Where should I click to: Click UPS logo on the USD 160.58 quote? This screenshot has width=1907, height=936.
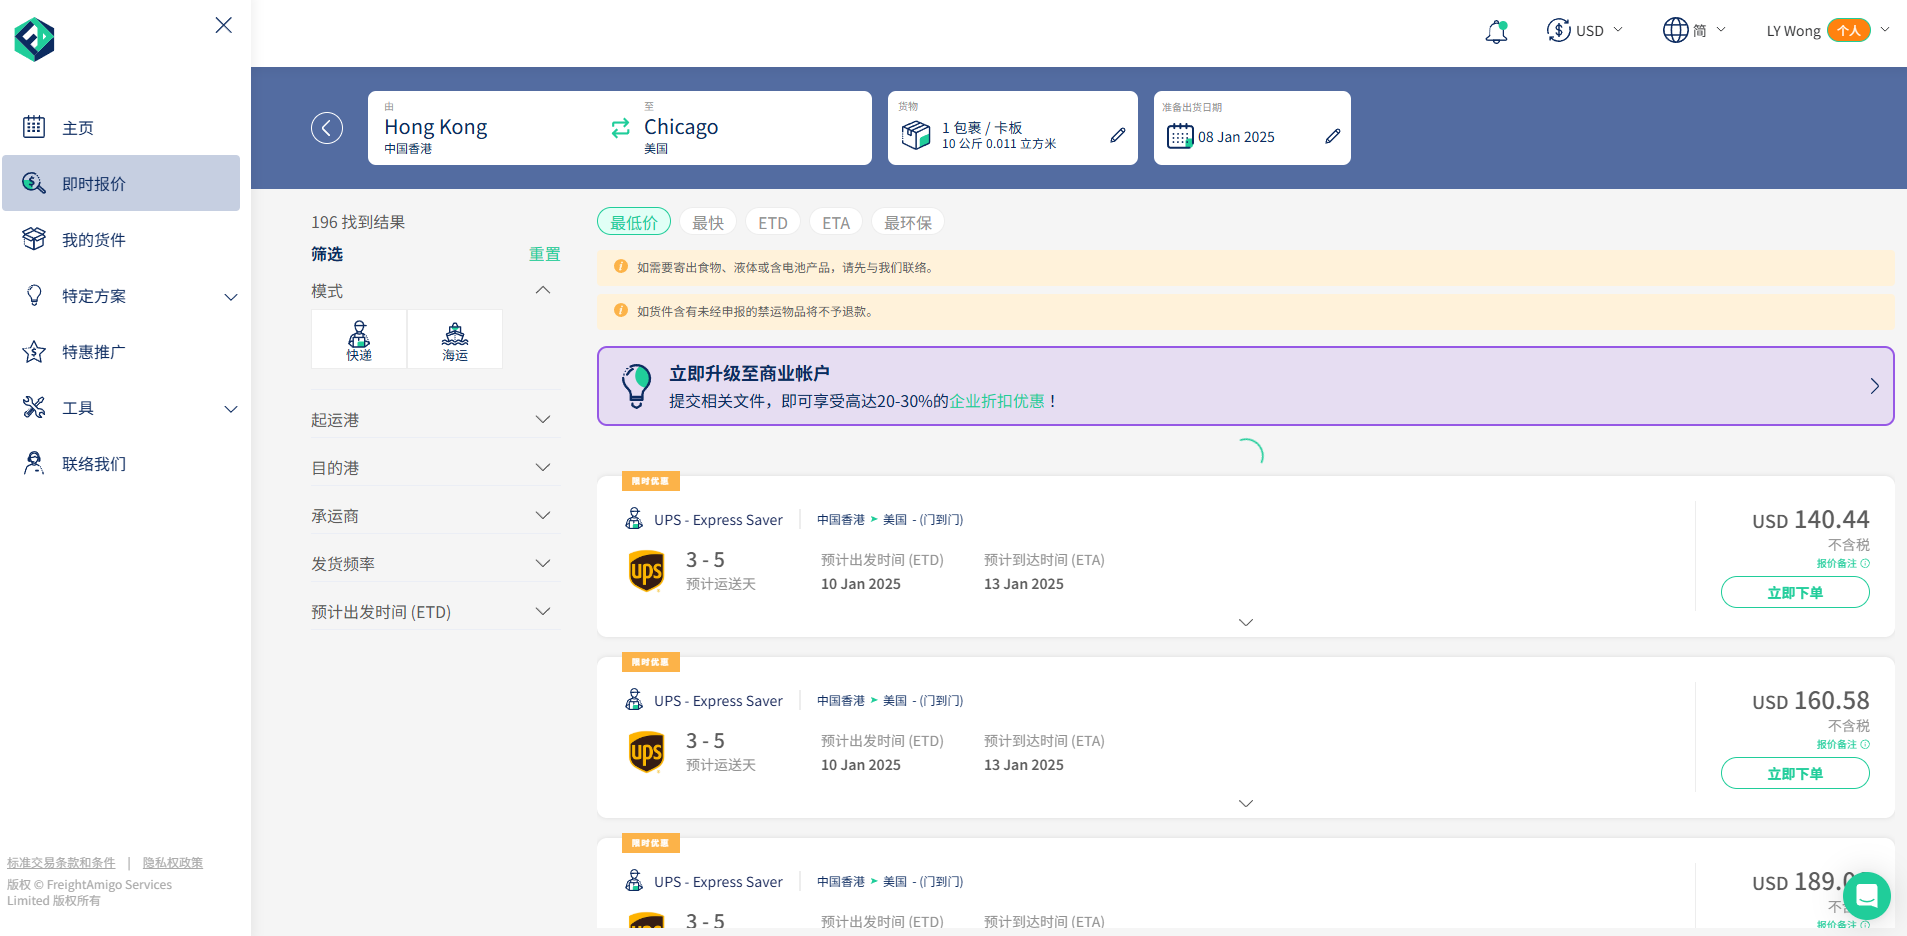point(646,752)
